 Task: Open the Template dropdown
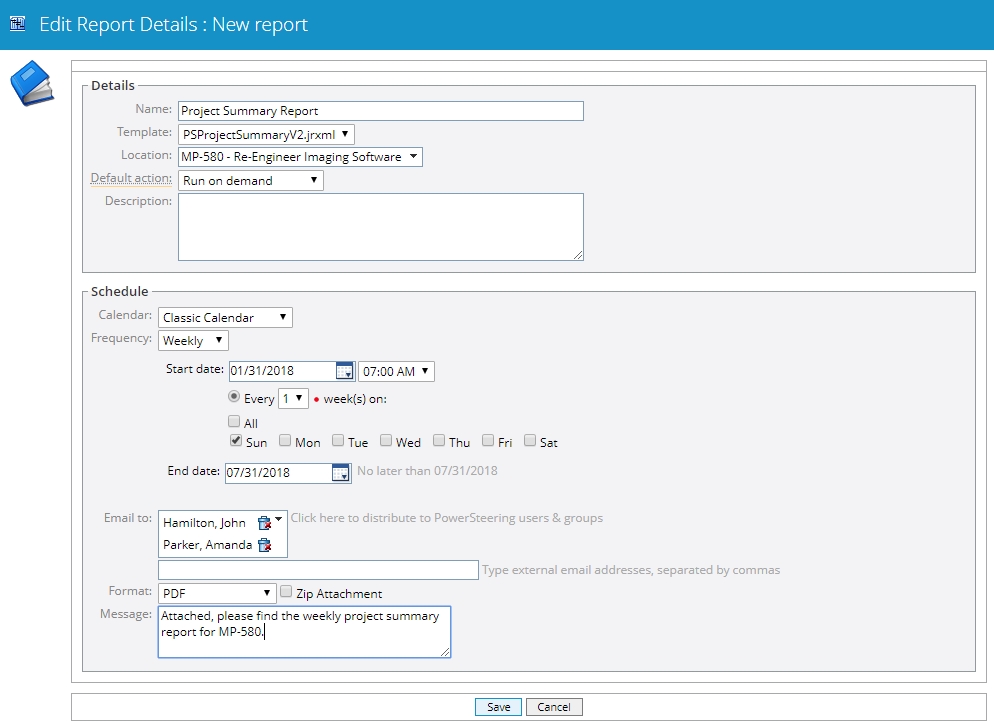[x=266, y=134]
